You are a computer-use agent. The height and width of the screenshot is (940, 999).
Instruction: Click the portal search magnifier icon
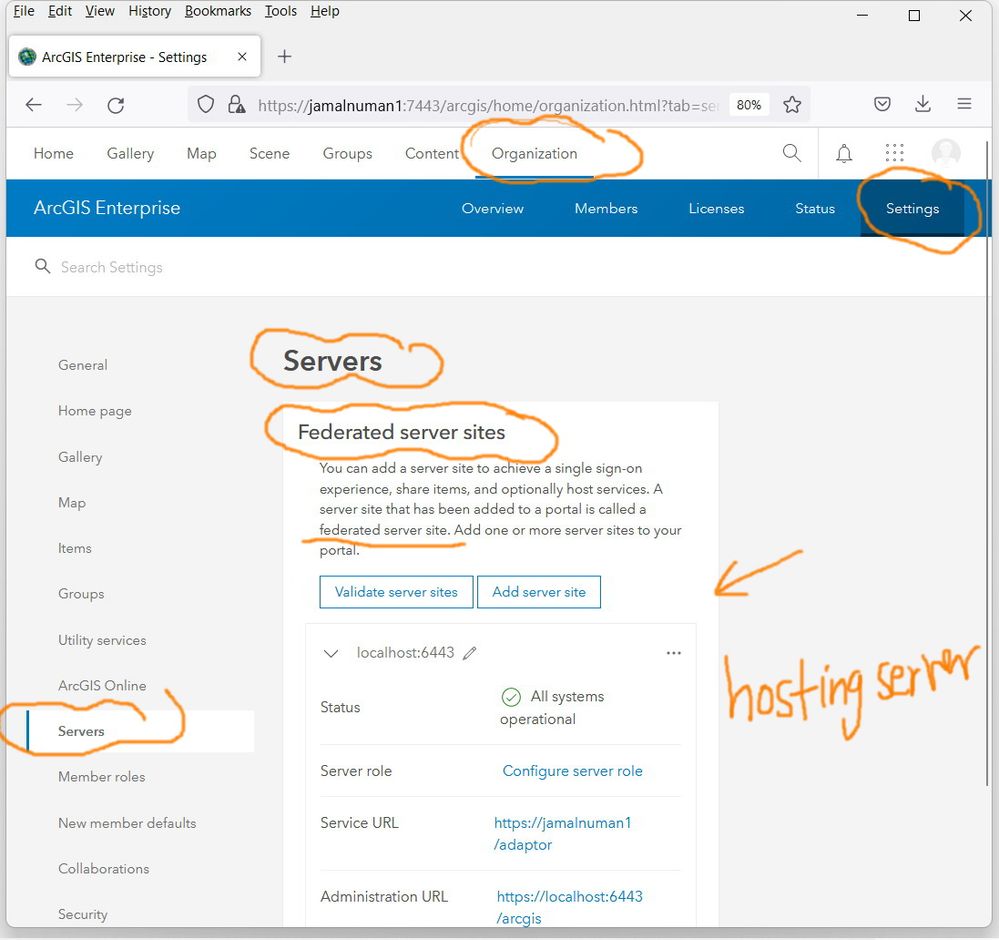(791, 153)
